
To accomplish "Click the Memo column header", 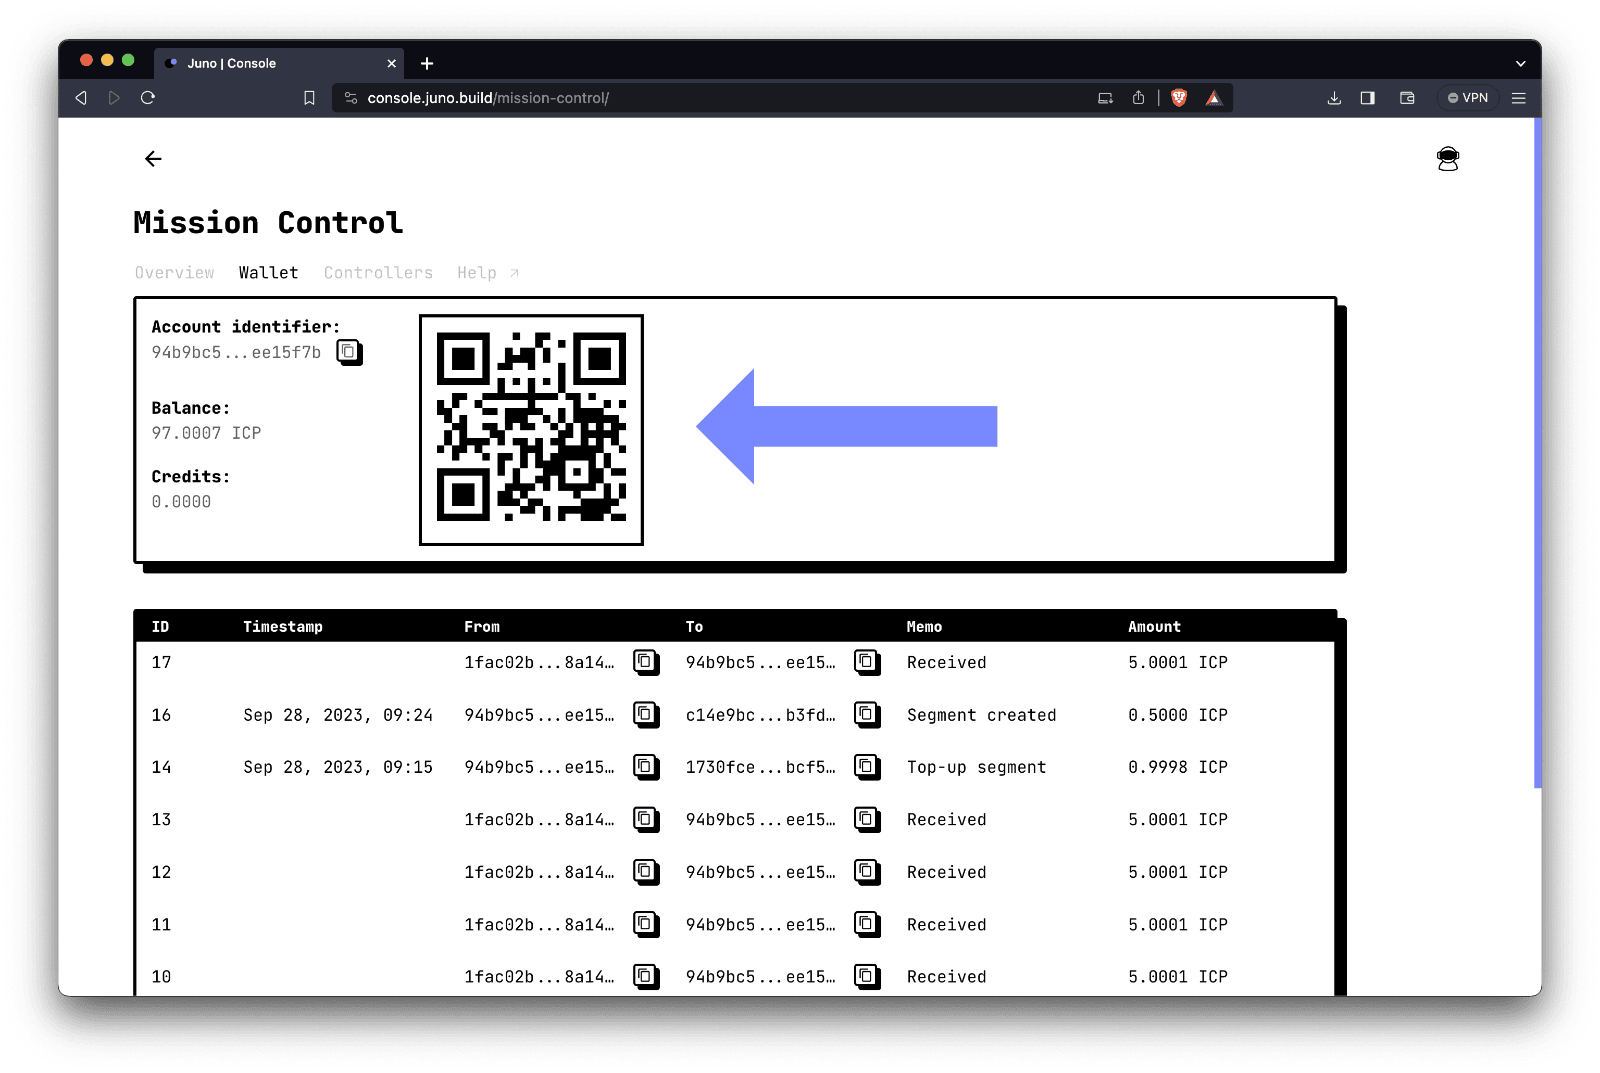I will pos(924,627).
